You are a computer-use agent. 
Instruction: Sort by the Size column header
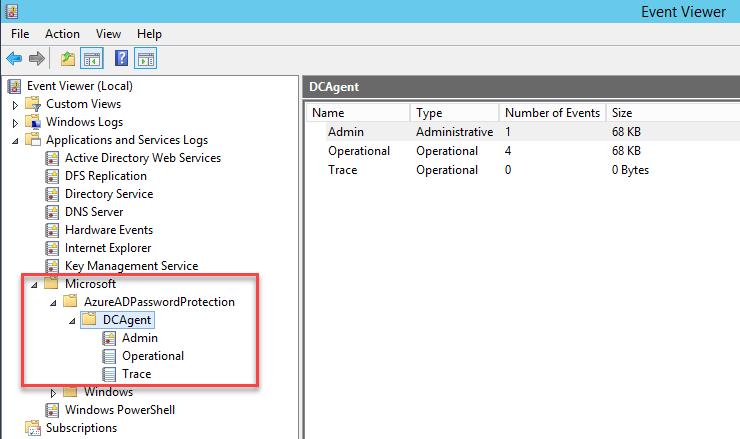[673, 113]
